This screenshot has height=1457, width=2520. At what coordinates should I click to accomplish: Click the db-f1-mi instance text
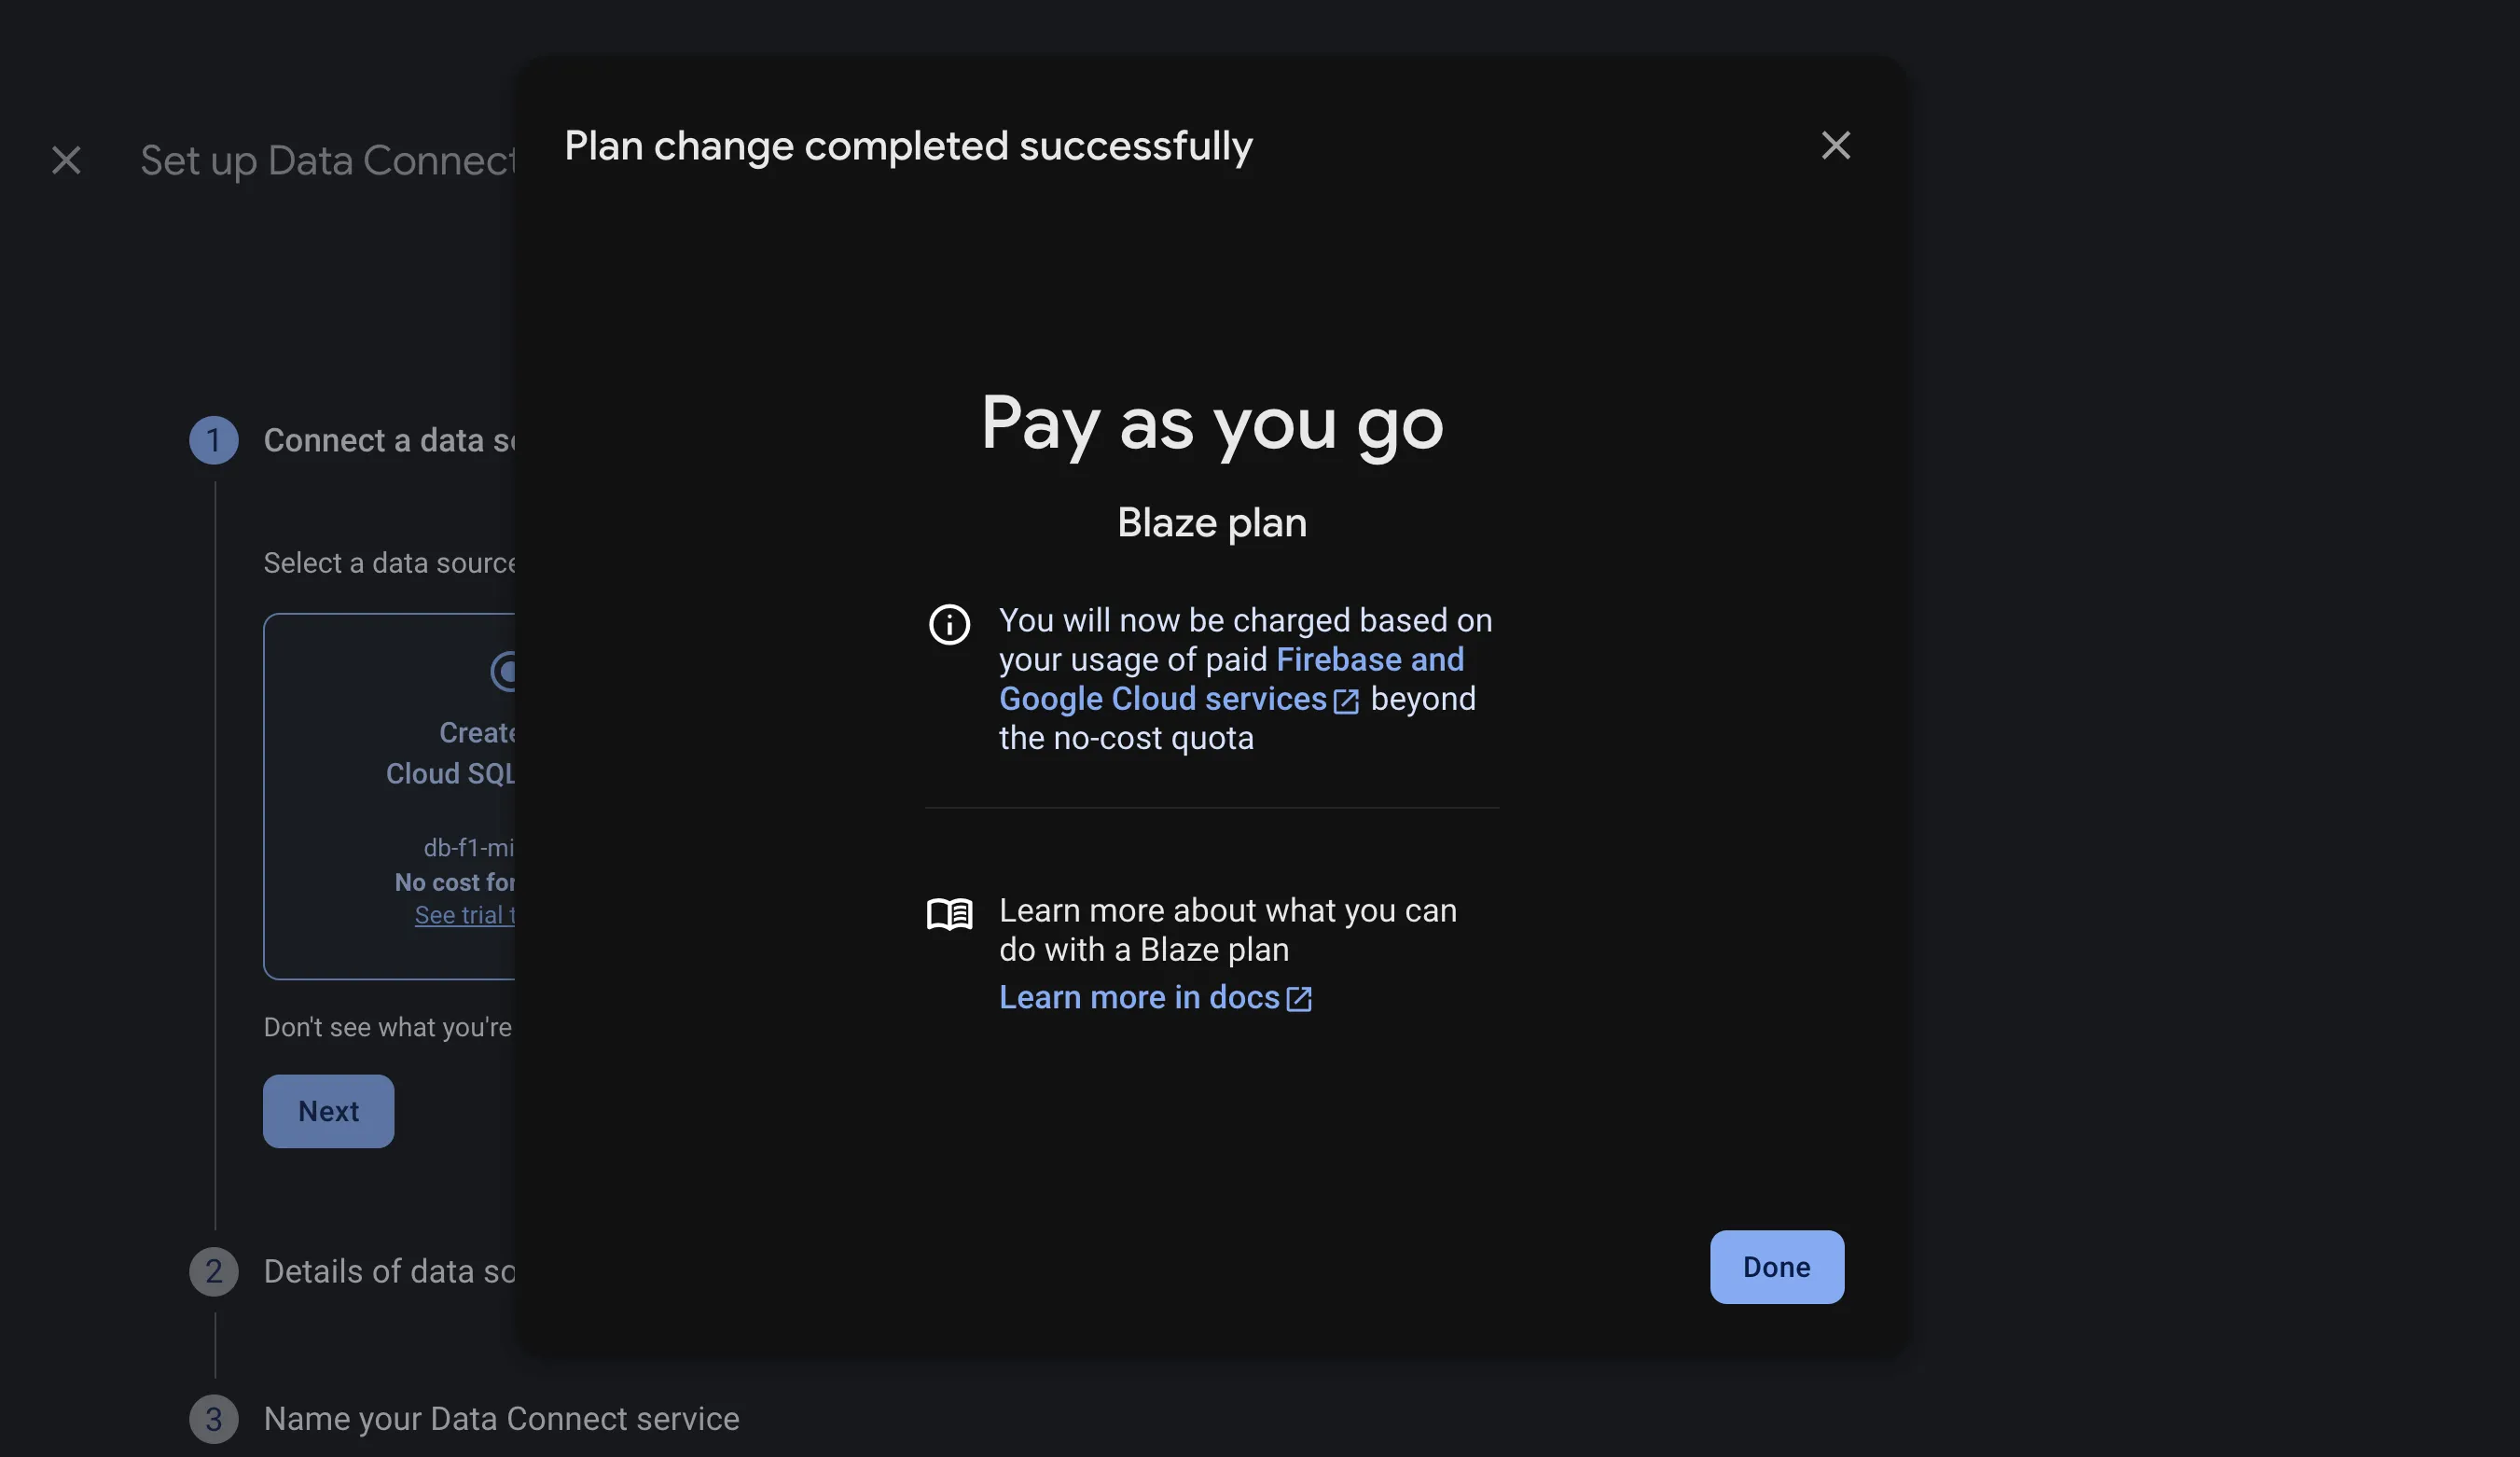pos(469,848)
